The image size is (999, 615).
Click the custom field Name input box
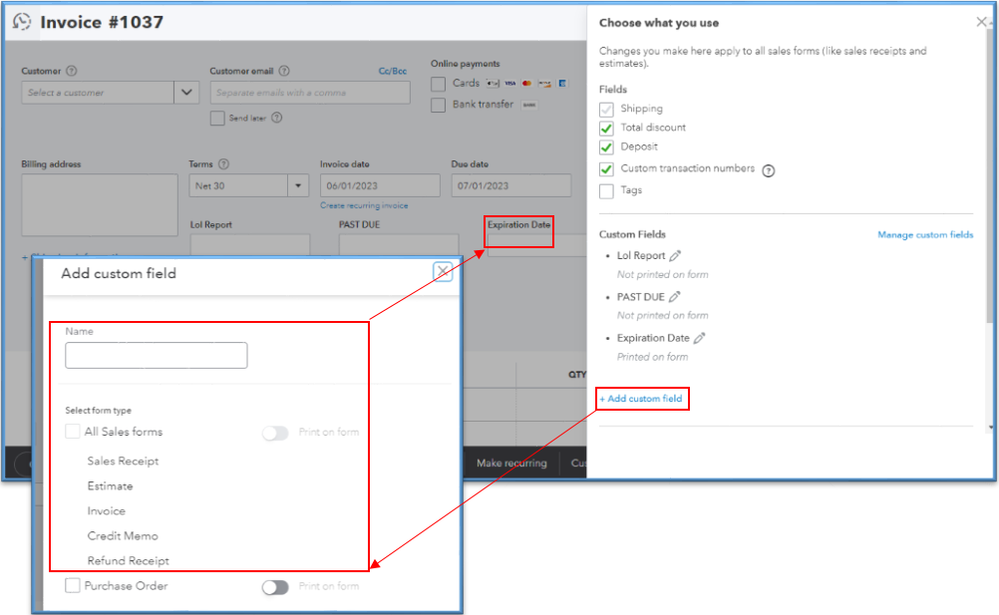[x=156, y=355]
